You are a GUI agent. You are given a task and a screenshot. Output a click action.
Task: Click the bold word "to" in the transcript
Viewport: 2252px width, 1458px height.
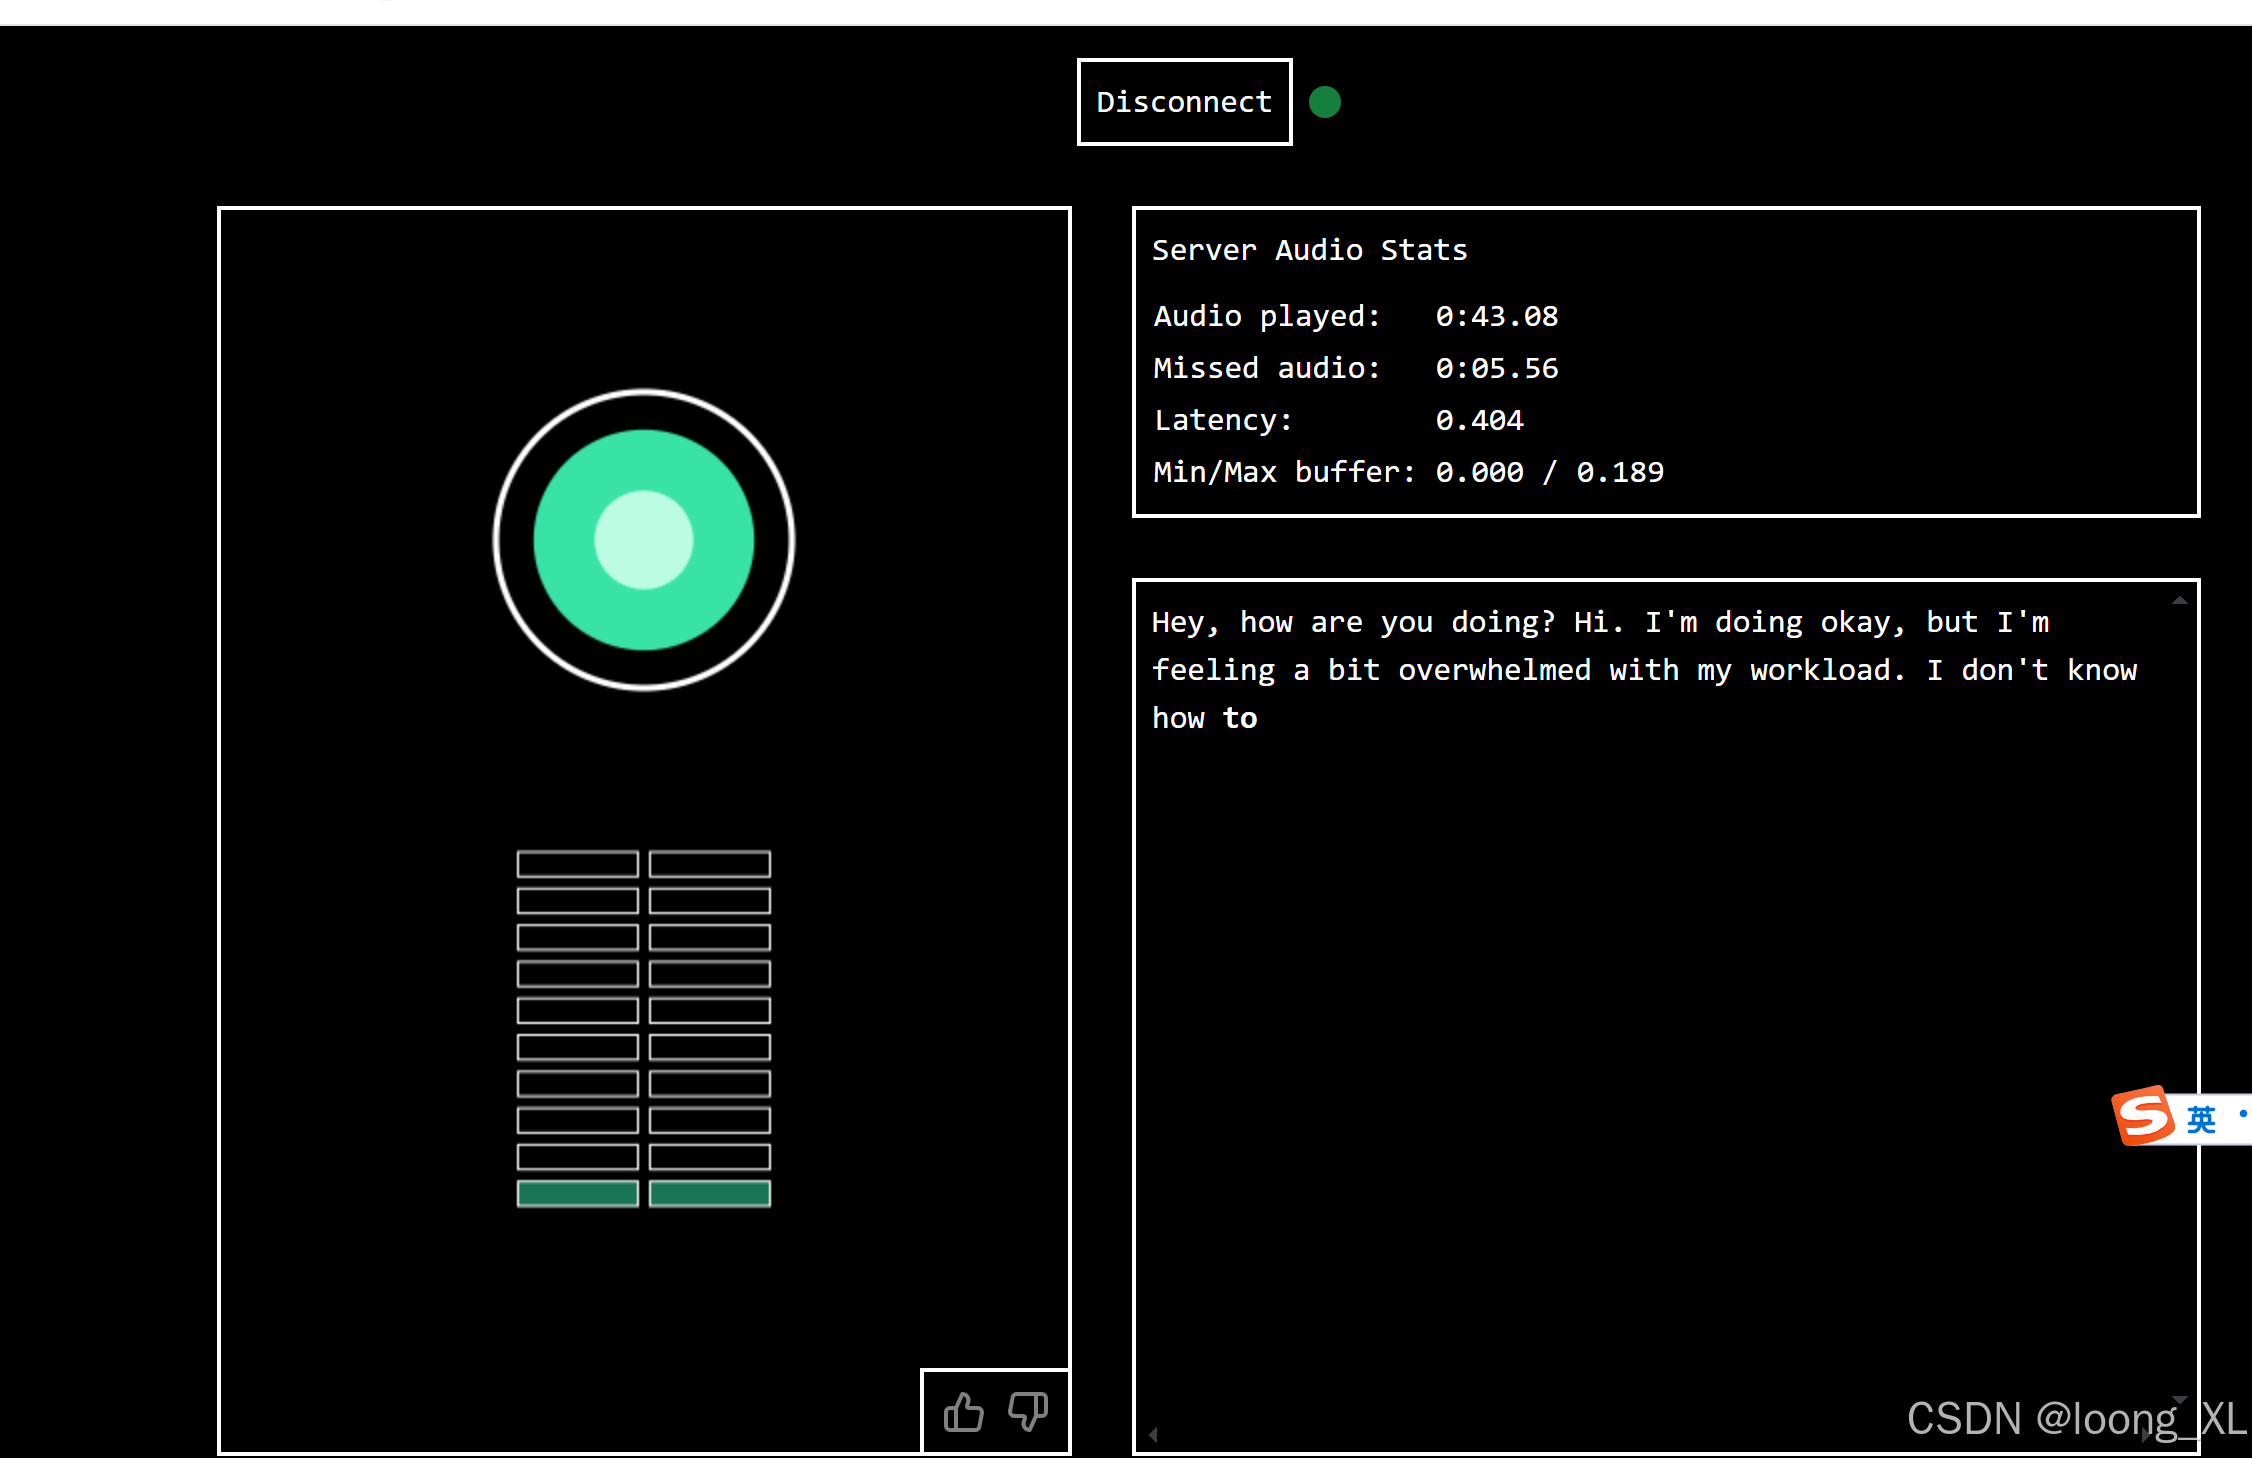pyautogui.click(x=1240, y=718)
